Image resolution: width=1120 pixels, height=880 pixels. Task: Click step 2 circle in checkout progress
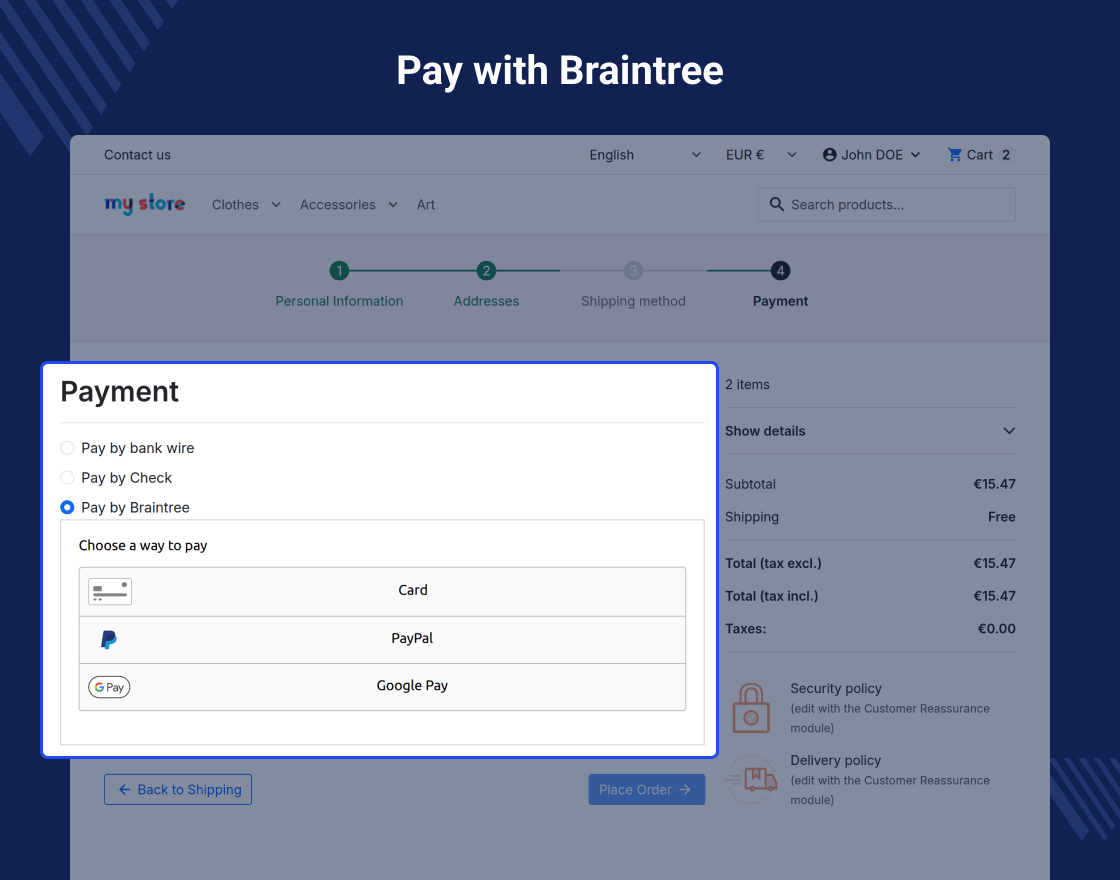486,271
